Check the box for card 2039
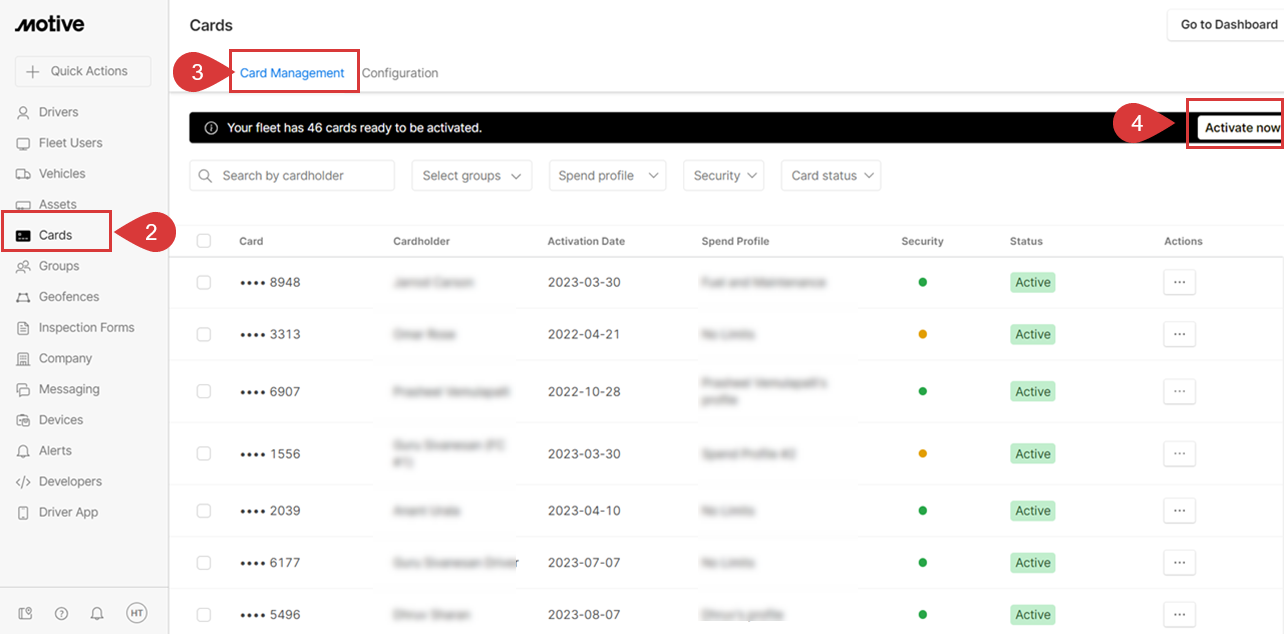1284x634 pixels. [x=204, y=511]
